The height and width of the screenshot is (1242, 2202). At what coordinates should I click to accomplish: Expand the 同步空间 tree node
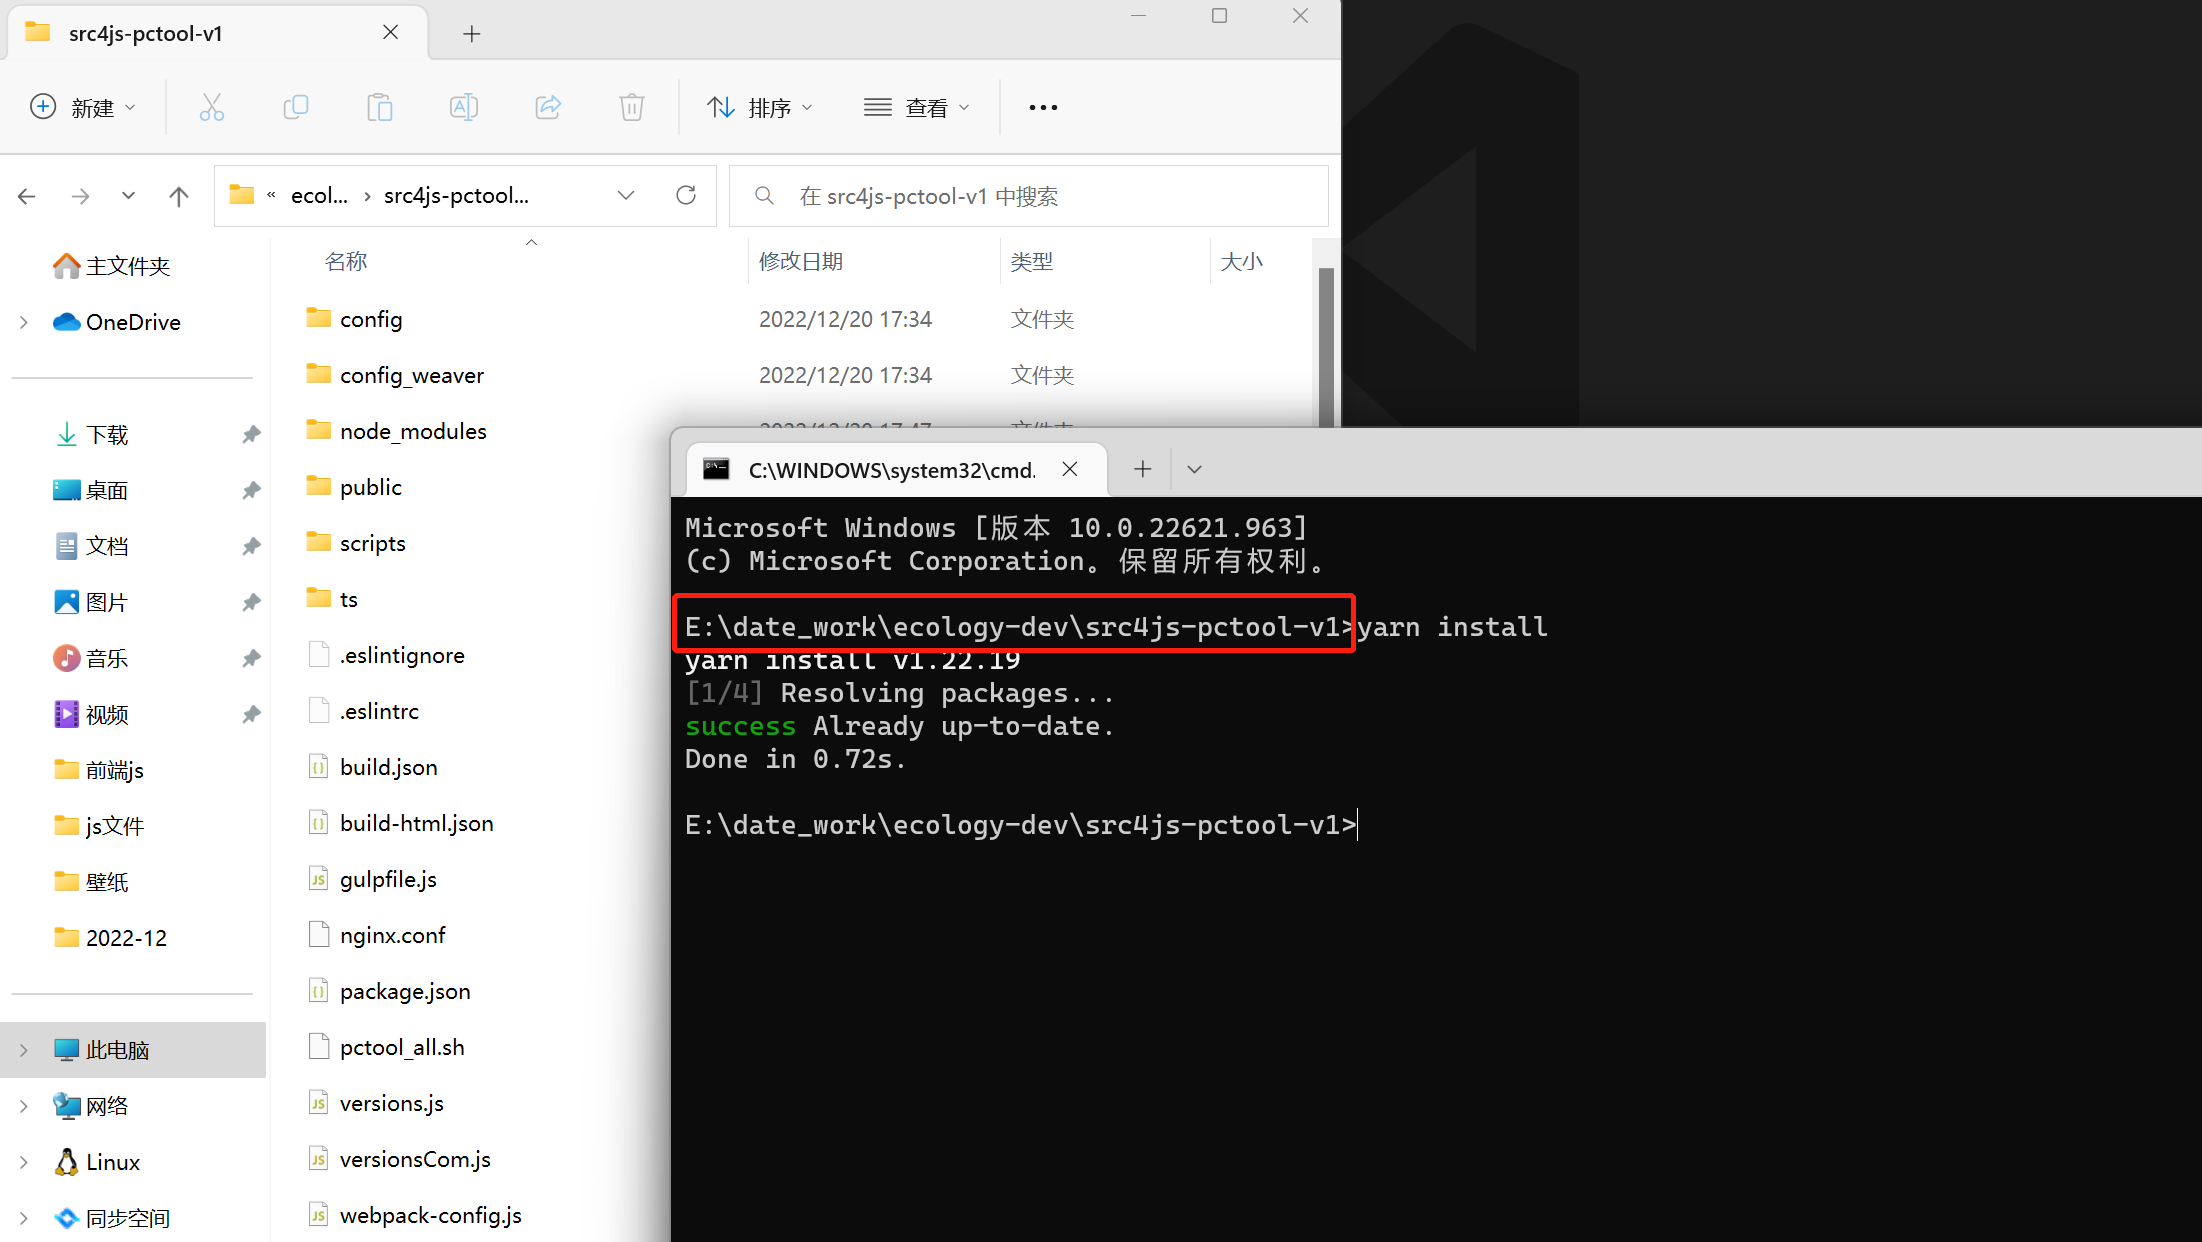pos(24,1218)
